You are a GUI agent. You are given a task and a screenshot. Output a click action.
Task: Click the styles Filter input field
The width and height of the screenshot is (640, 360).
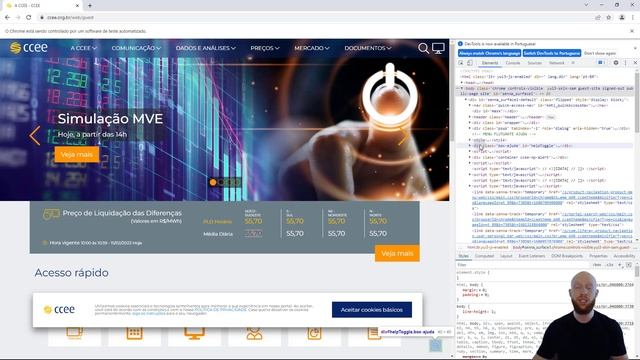pos(522,265)
